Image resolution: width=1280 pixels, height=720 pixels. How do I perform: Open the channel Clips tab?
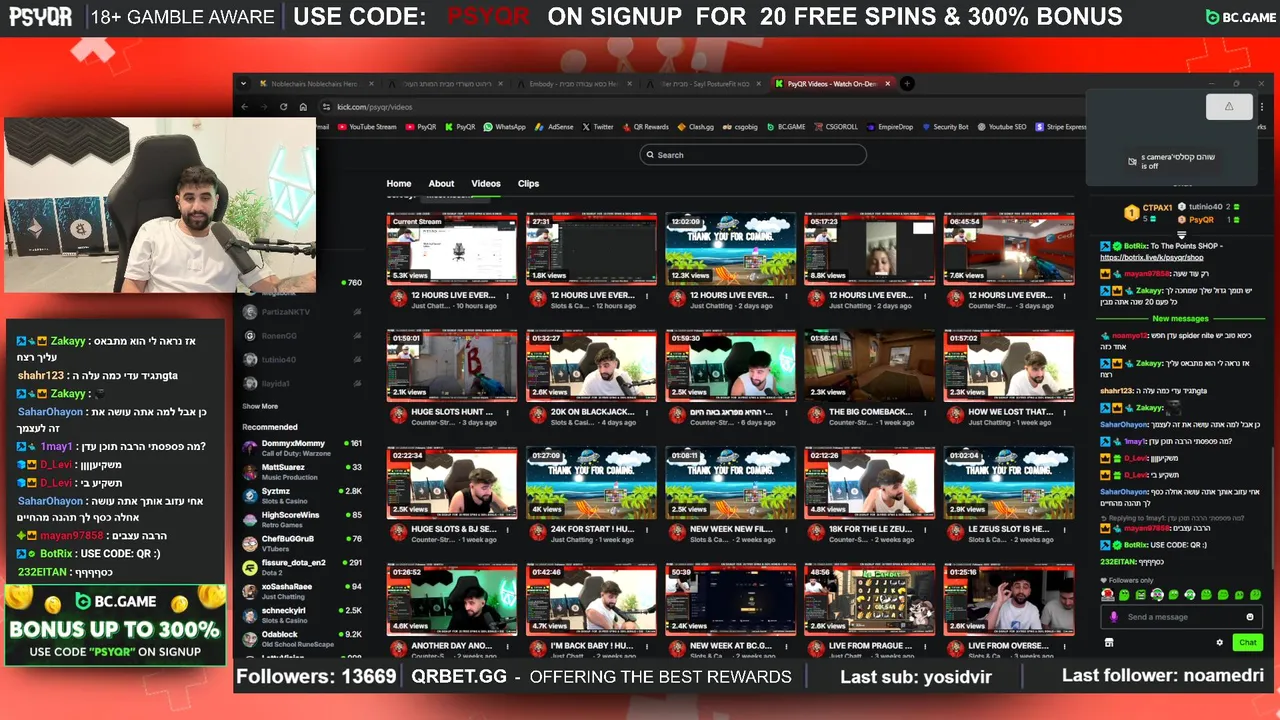pyautogui.click(x=528, y=184)
